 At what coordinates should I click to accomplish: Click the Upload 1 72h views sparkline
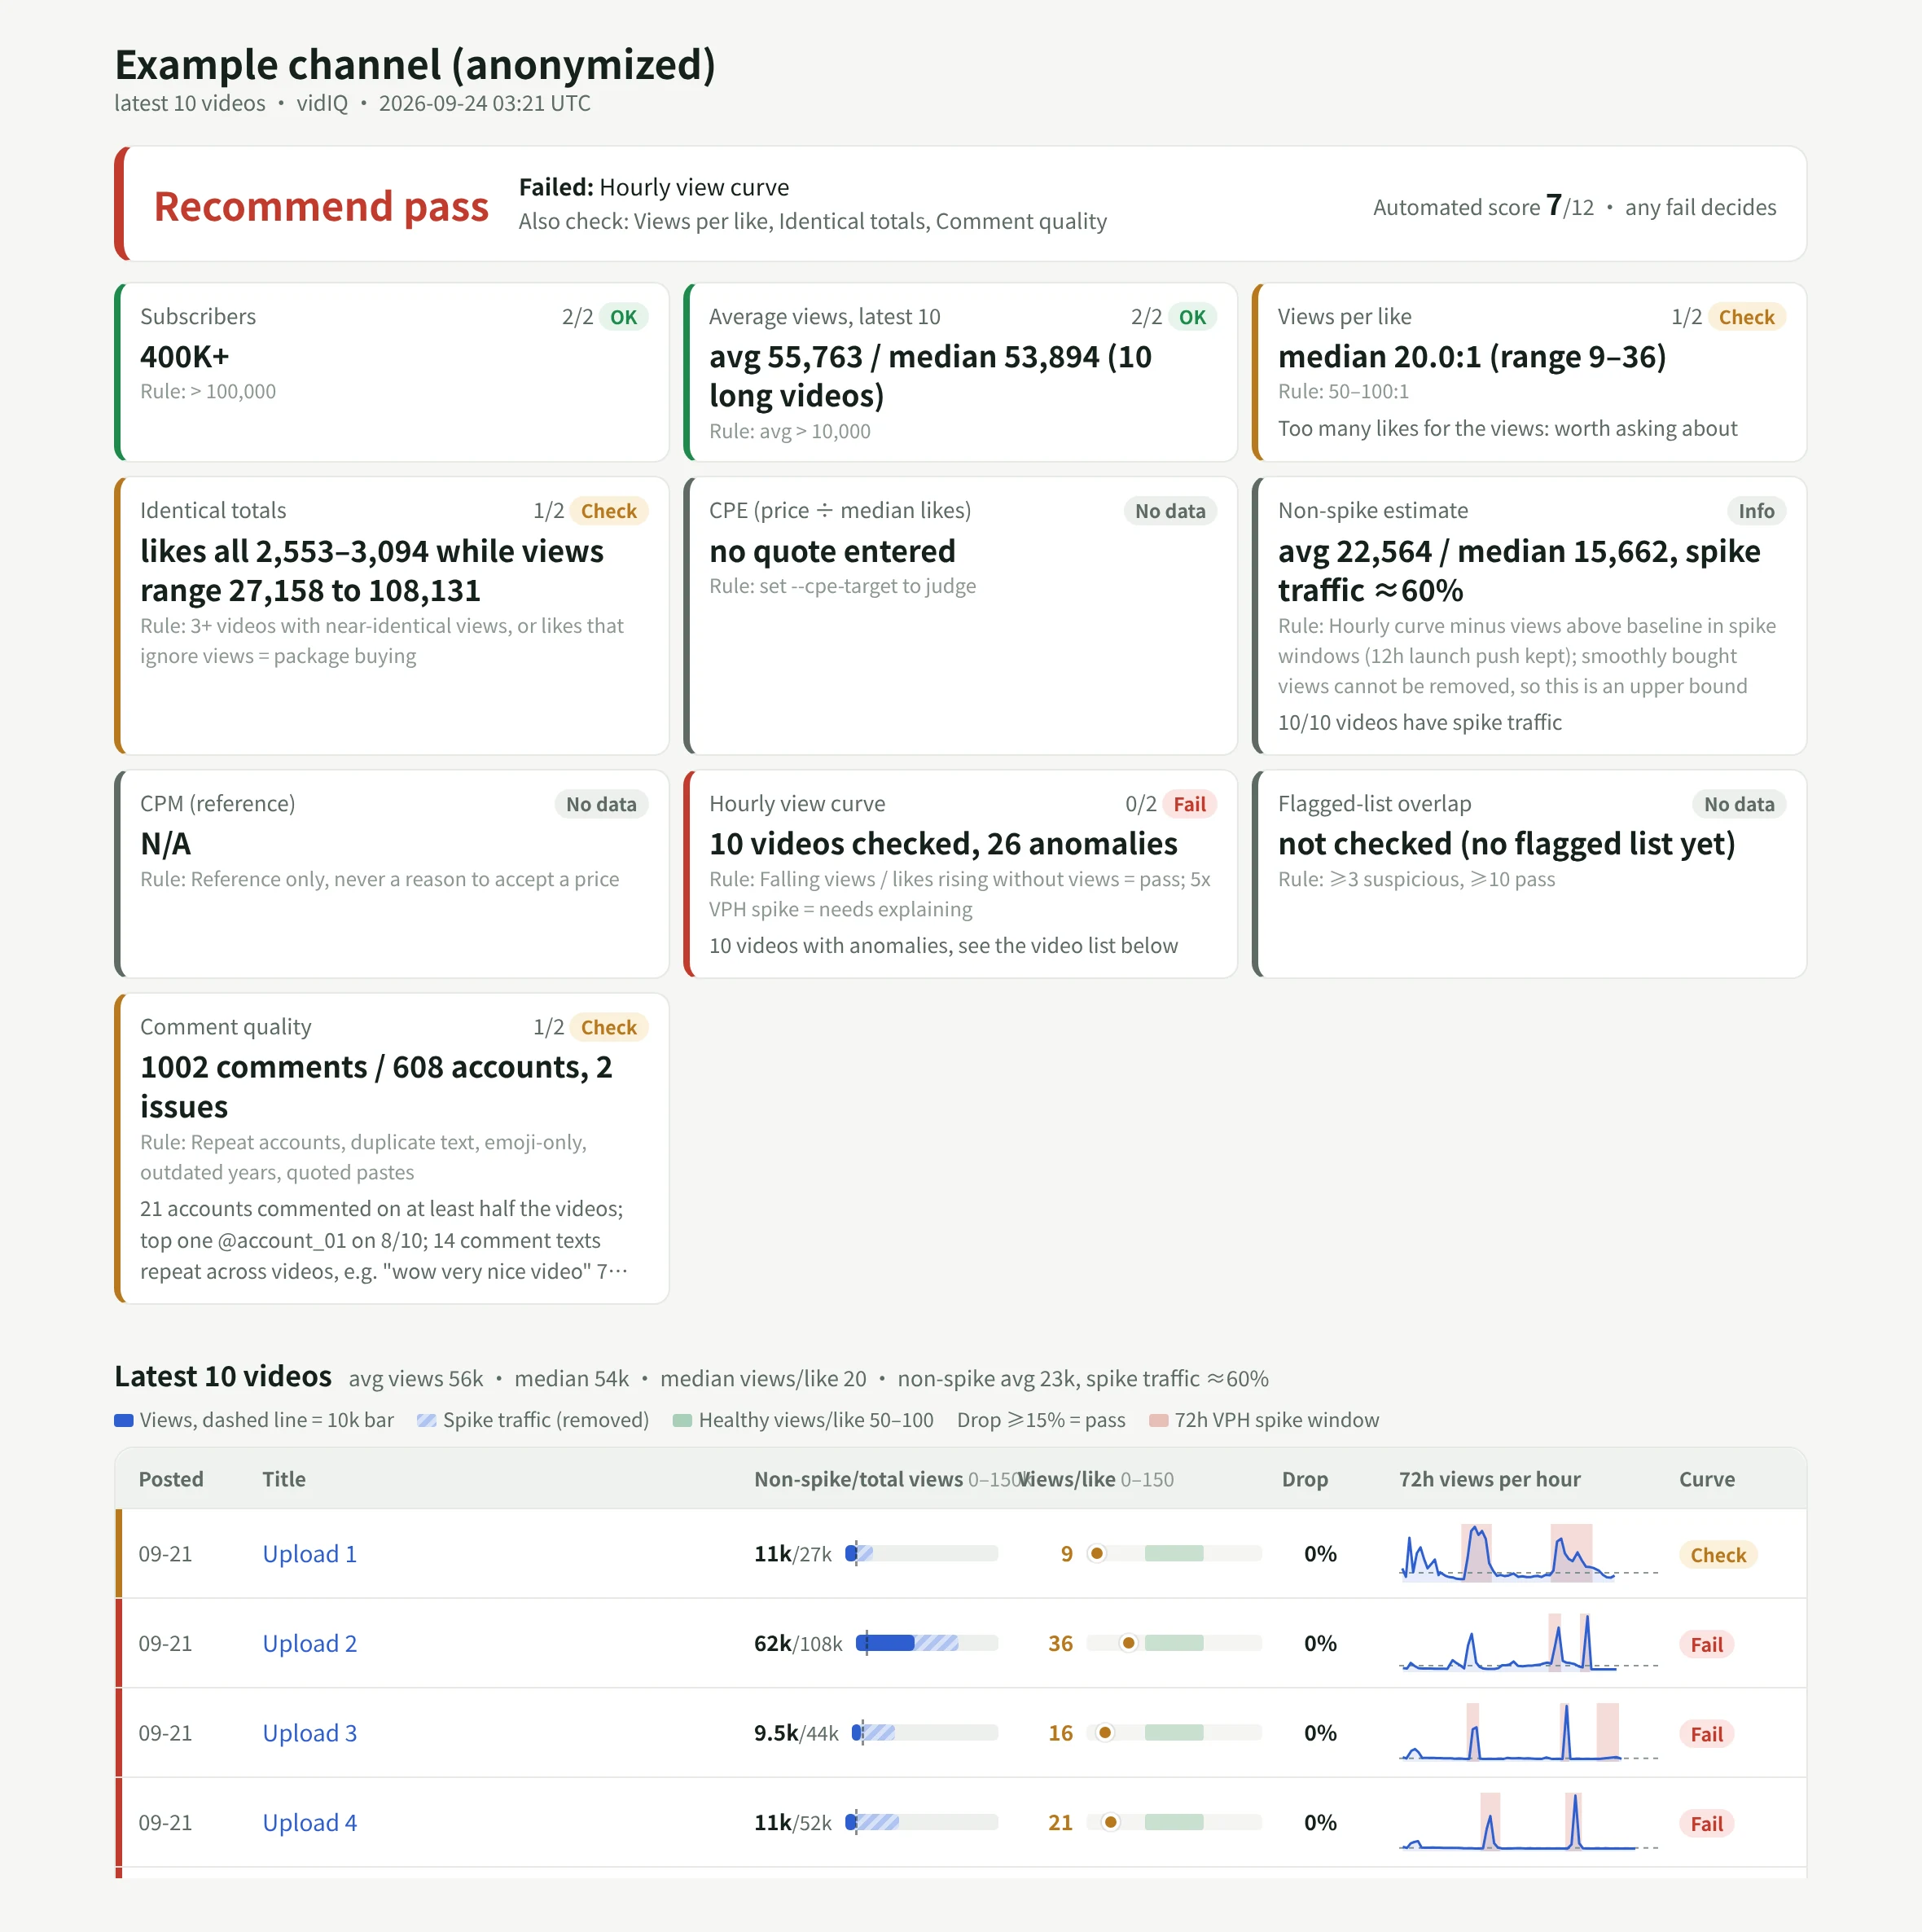1528,1554
